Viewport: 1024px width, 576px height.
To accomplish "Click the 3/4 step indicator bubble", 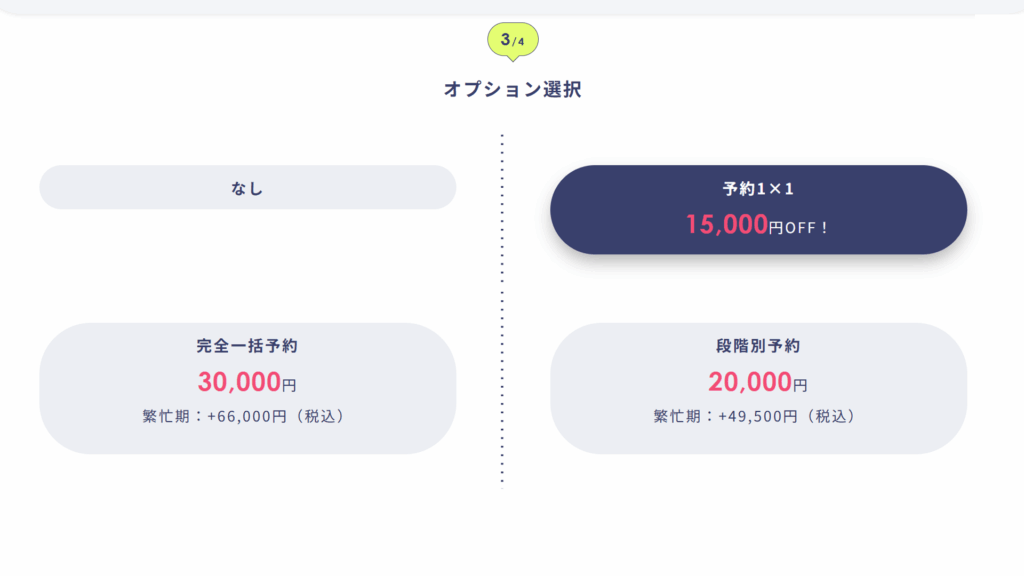I will pyautogui.click(x=512, y=40).
